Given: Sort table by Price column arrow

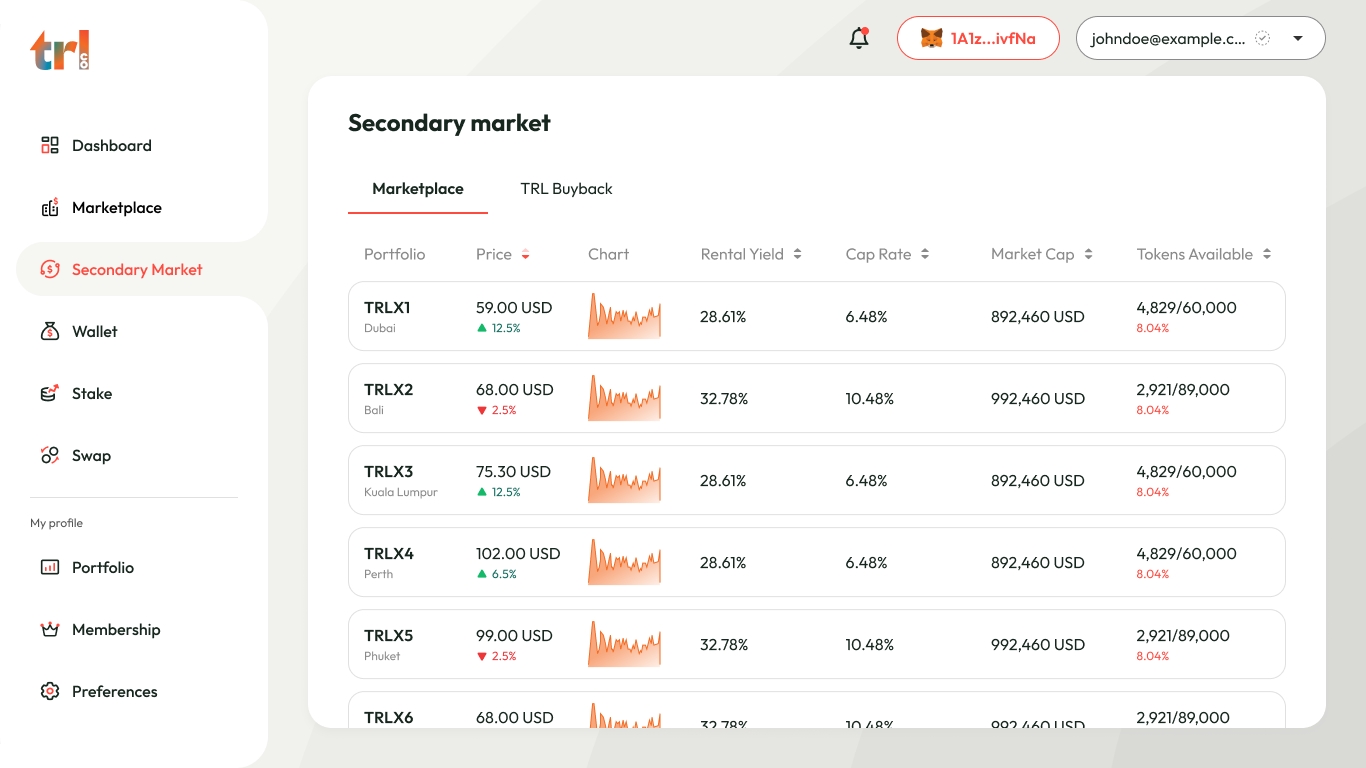Looking at the screenshot, I should pos(526,255).
